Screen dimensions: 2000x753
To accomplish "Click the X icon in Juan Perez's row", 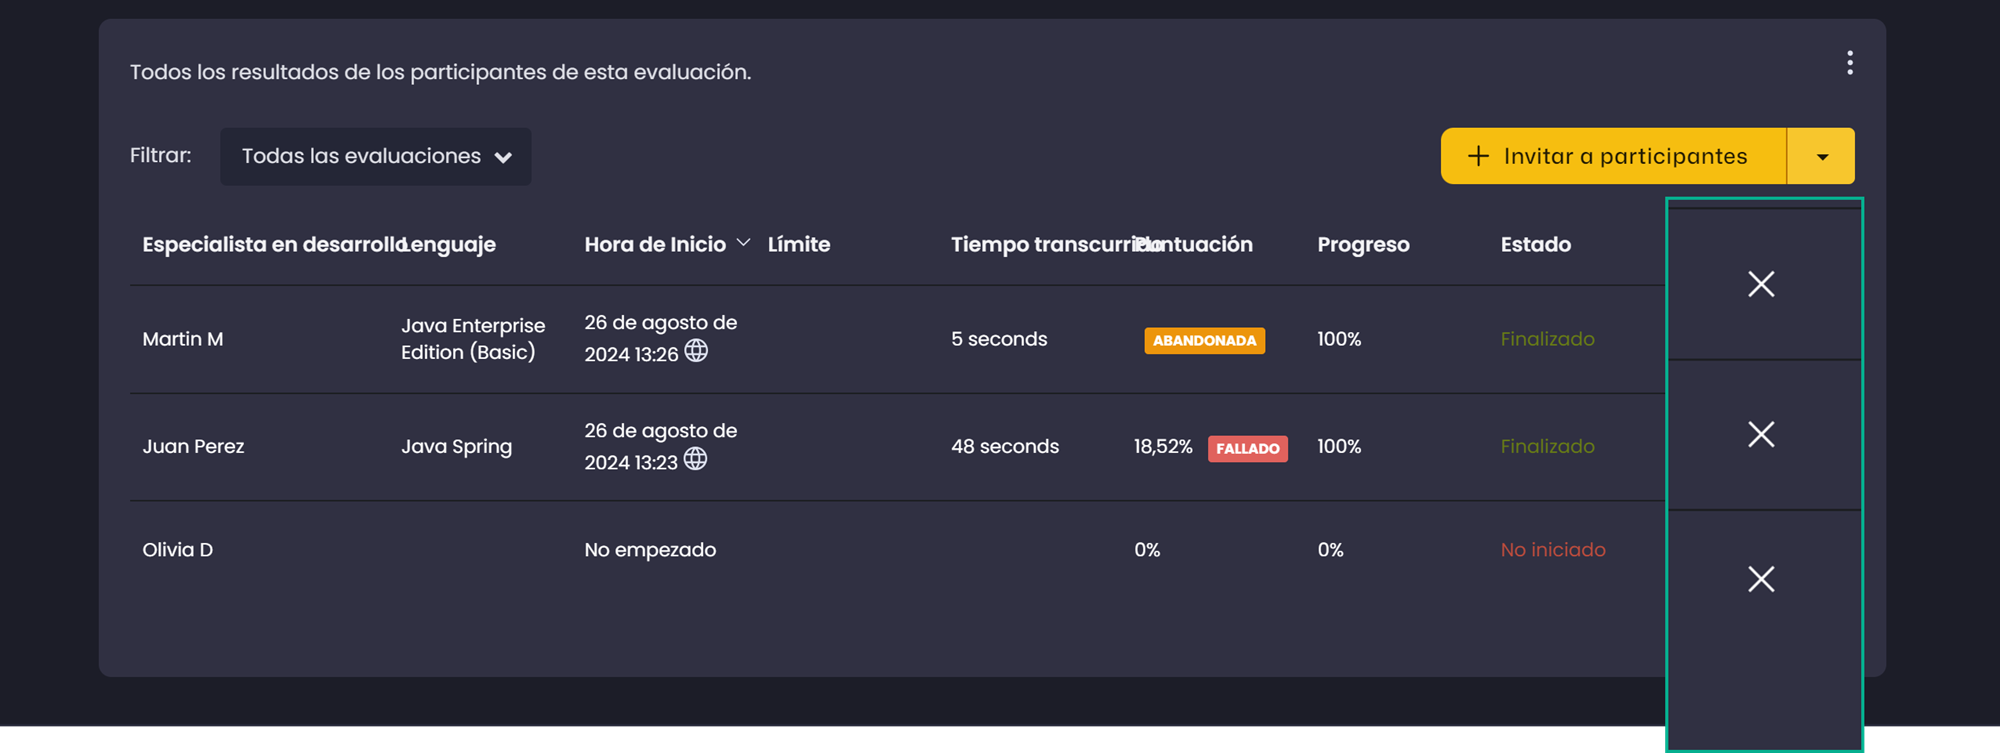I will [x=1761, y=434].
